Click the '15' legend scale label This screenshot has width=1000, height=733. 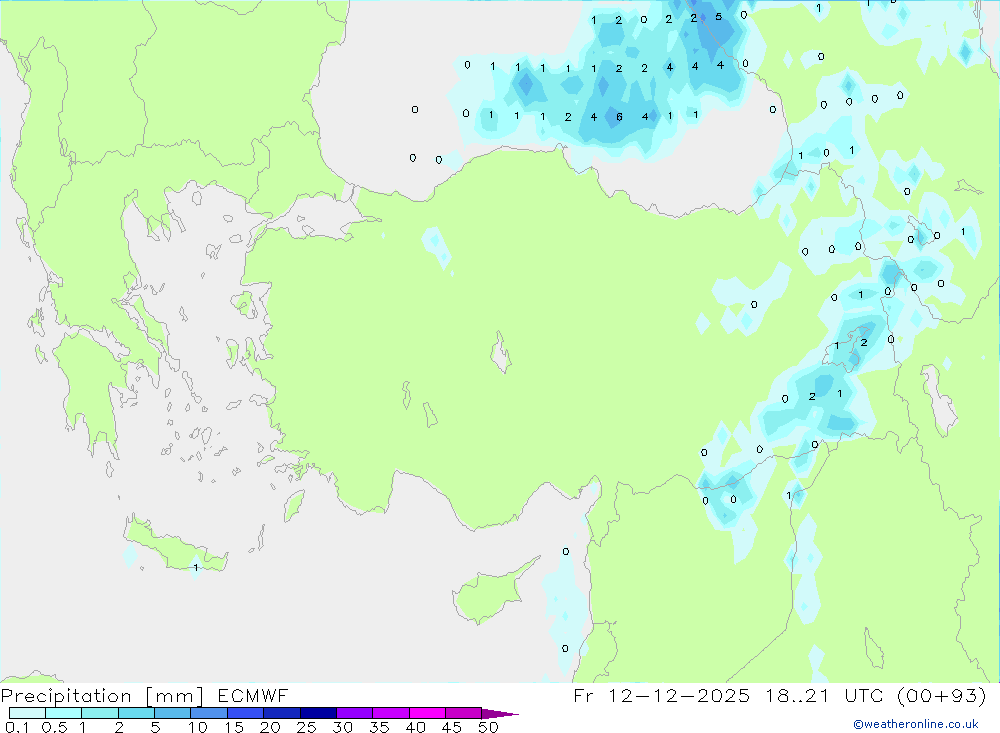[x=234, y=727]
